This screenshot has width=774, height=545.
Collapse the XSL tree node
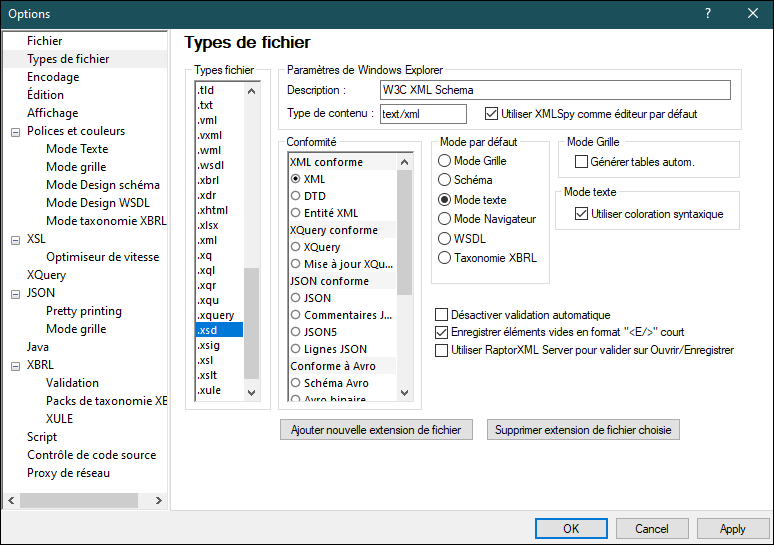(15, 239)
